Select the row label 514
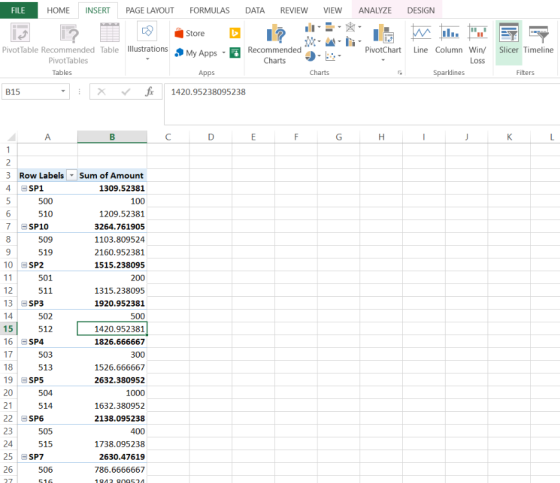The width and height of the screenshot is (560, 483). [x=47, y=405]
